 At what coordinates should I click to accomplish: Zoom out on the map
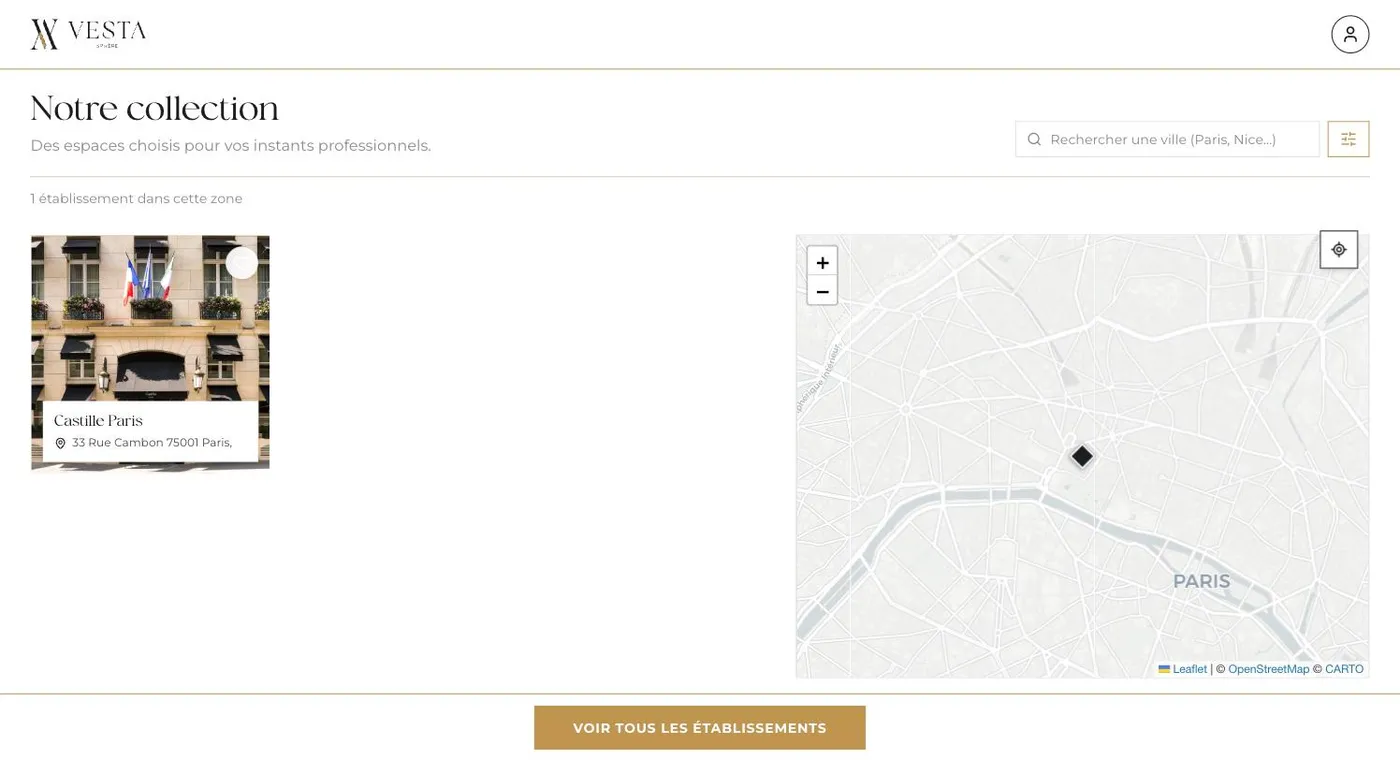click(x=822, y=291)
